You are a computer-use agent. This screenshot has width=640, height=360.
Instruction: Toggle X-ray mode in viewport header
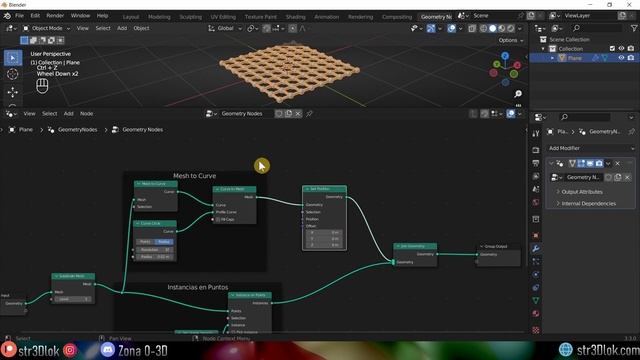click(x=472, y=28)
